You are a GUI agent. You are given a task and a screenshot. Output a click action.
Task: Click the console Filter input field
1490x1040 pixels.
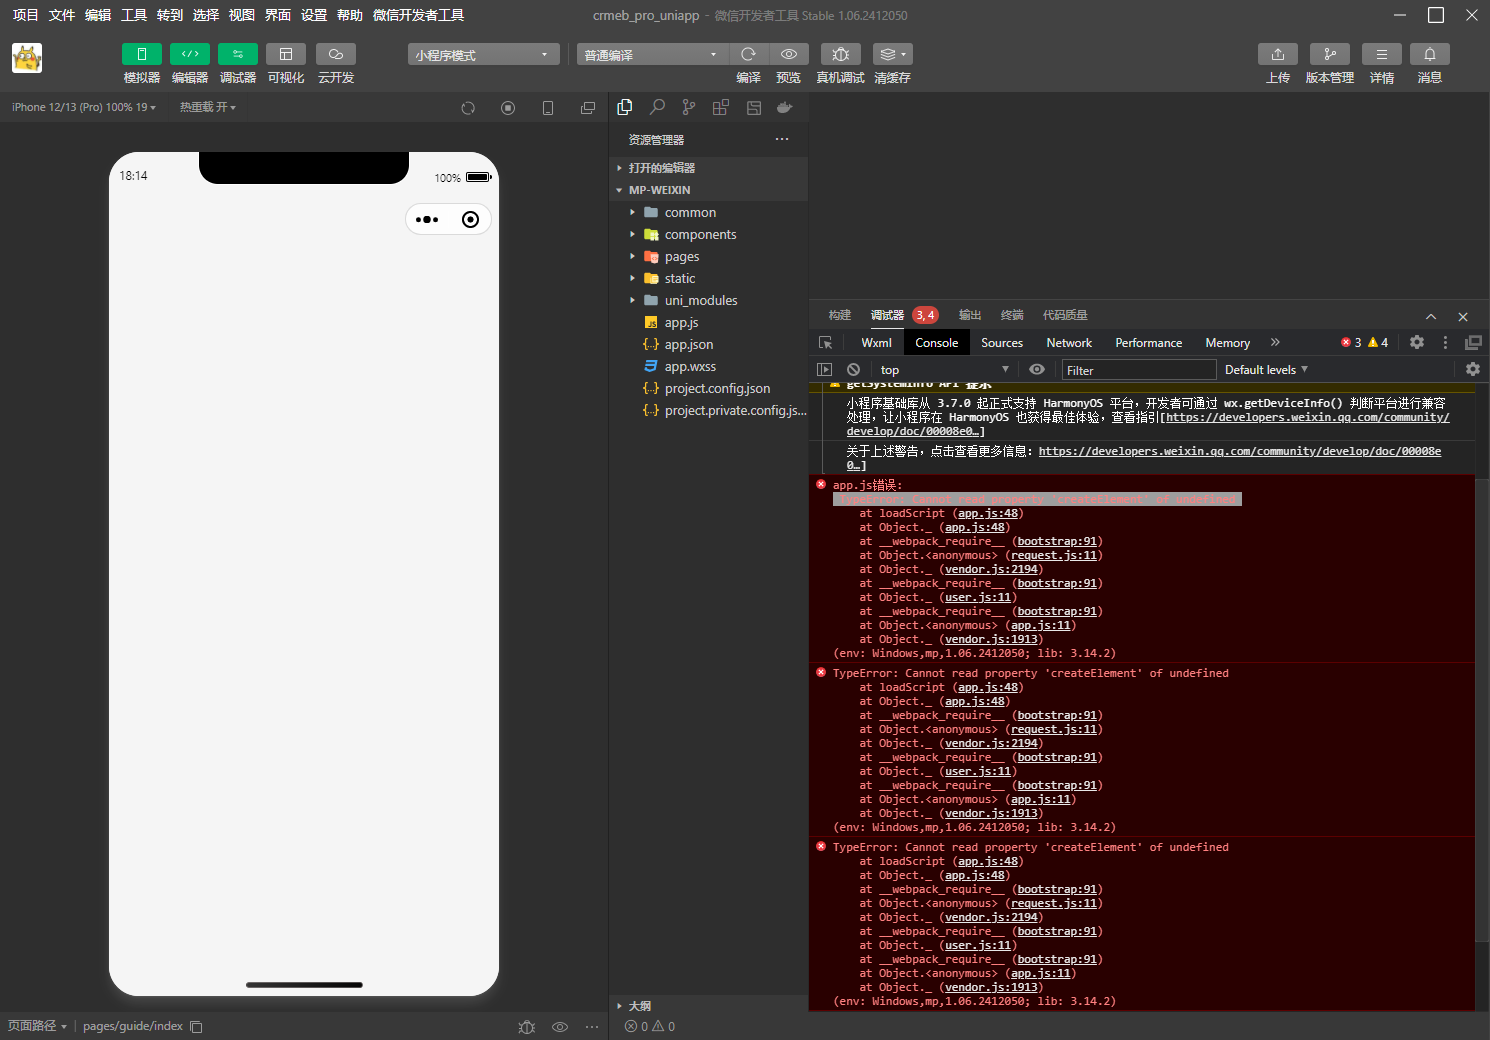(x=1137, y=370)
